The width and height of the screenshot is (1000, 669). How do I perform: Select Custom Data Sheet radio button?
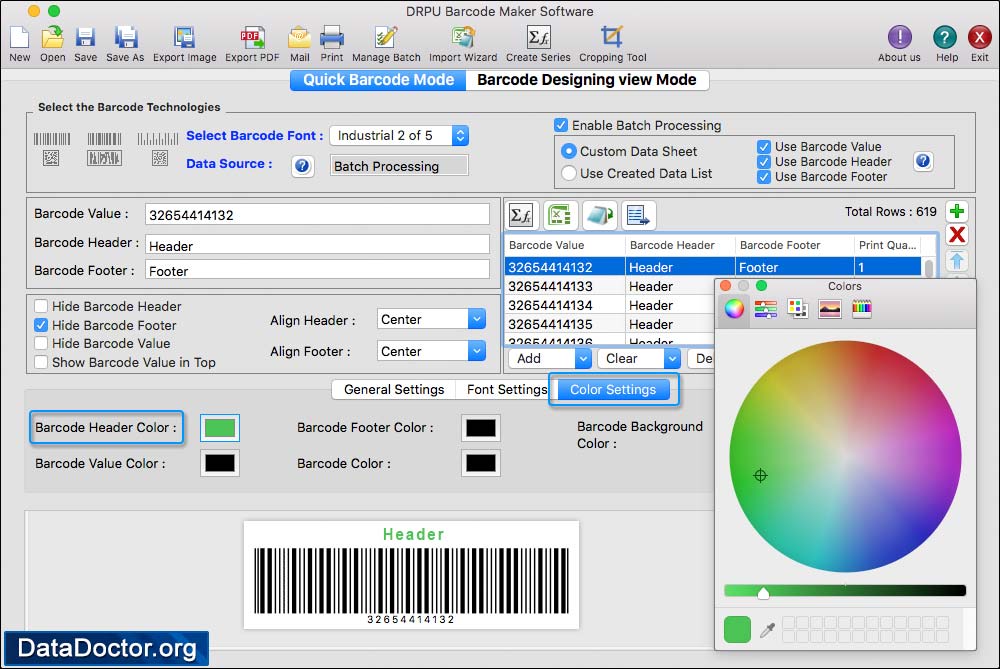click(x=568, y=151)
